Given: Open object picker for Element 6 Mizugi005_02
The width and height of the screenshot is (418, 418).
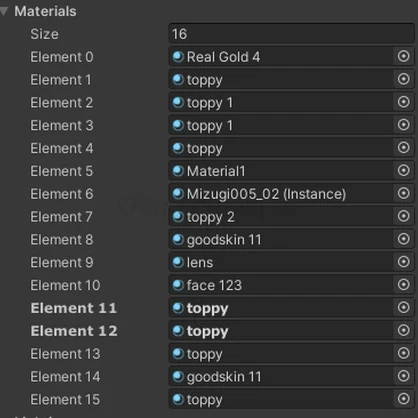Looking at the screenshot, I should pyautogui.click(x=403, y=193).
